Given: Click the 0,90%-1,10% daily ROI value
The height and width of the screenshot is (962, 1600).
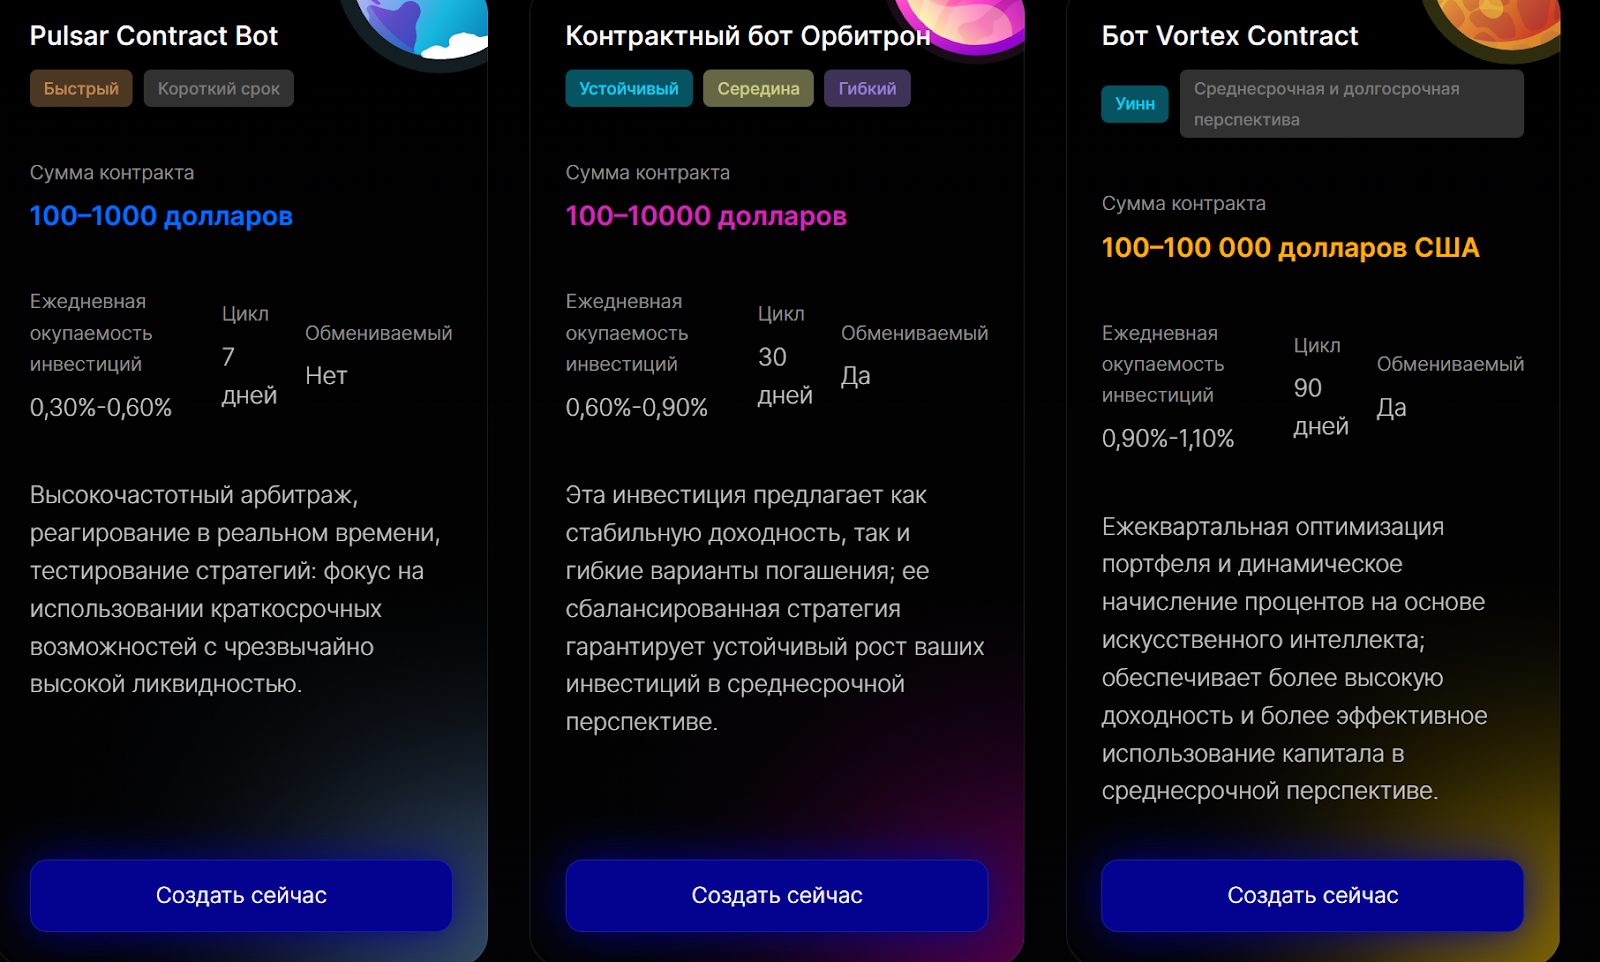Looking at the screenshot, I should tap(1168, 439).
